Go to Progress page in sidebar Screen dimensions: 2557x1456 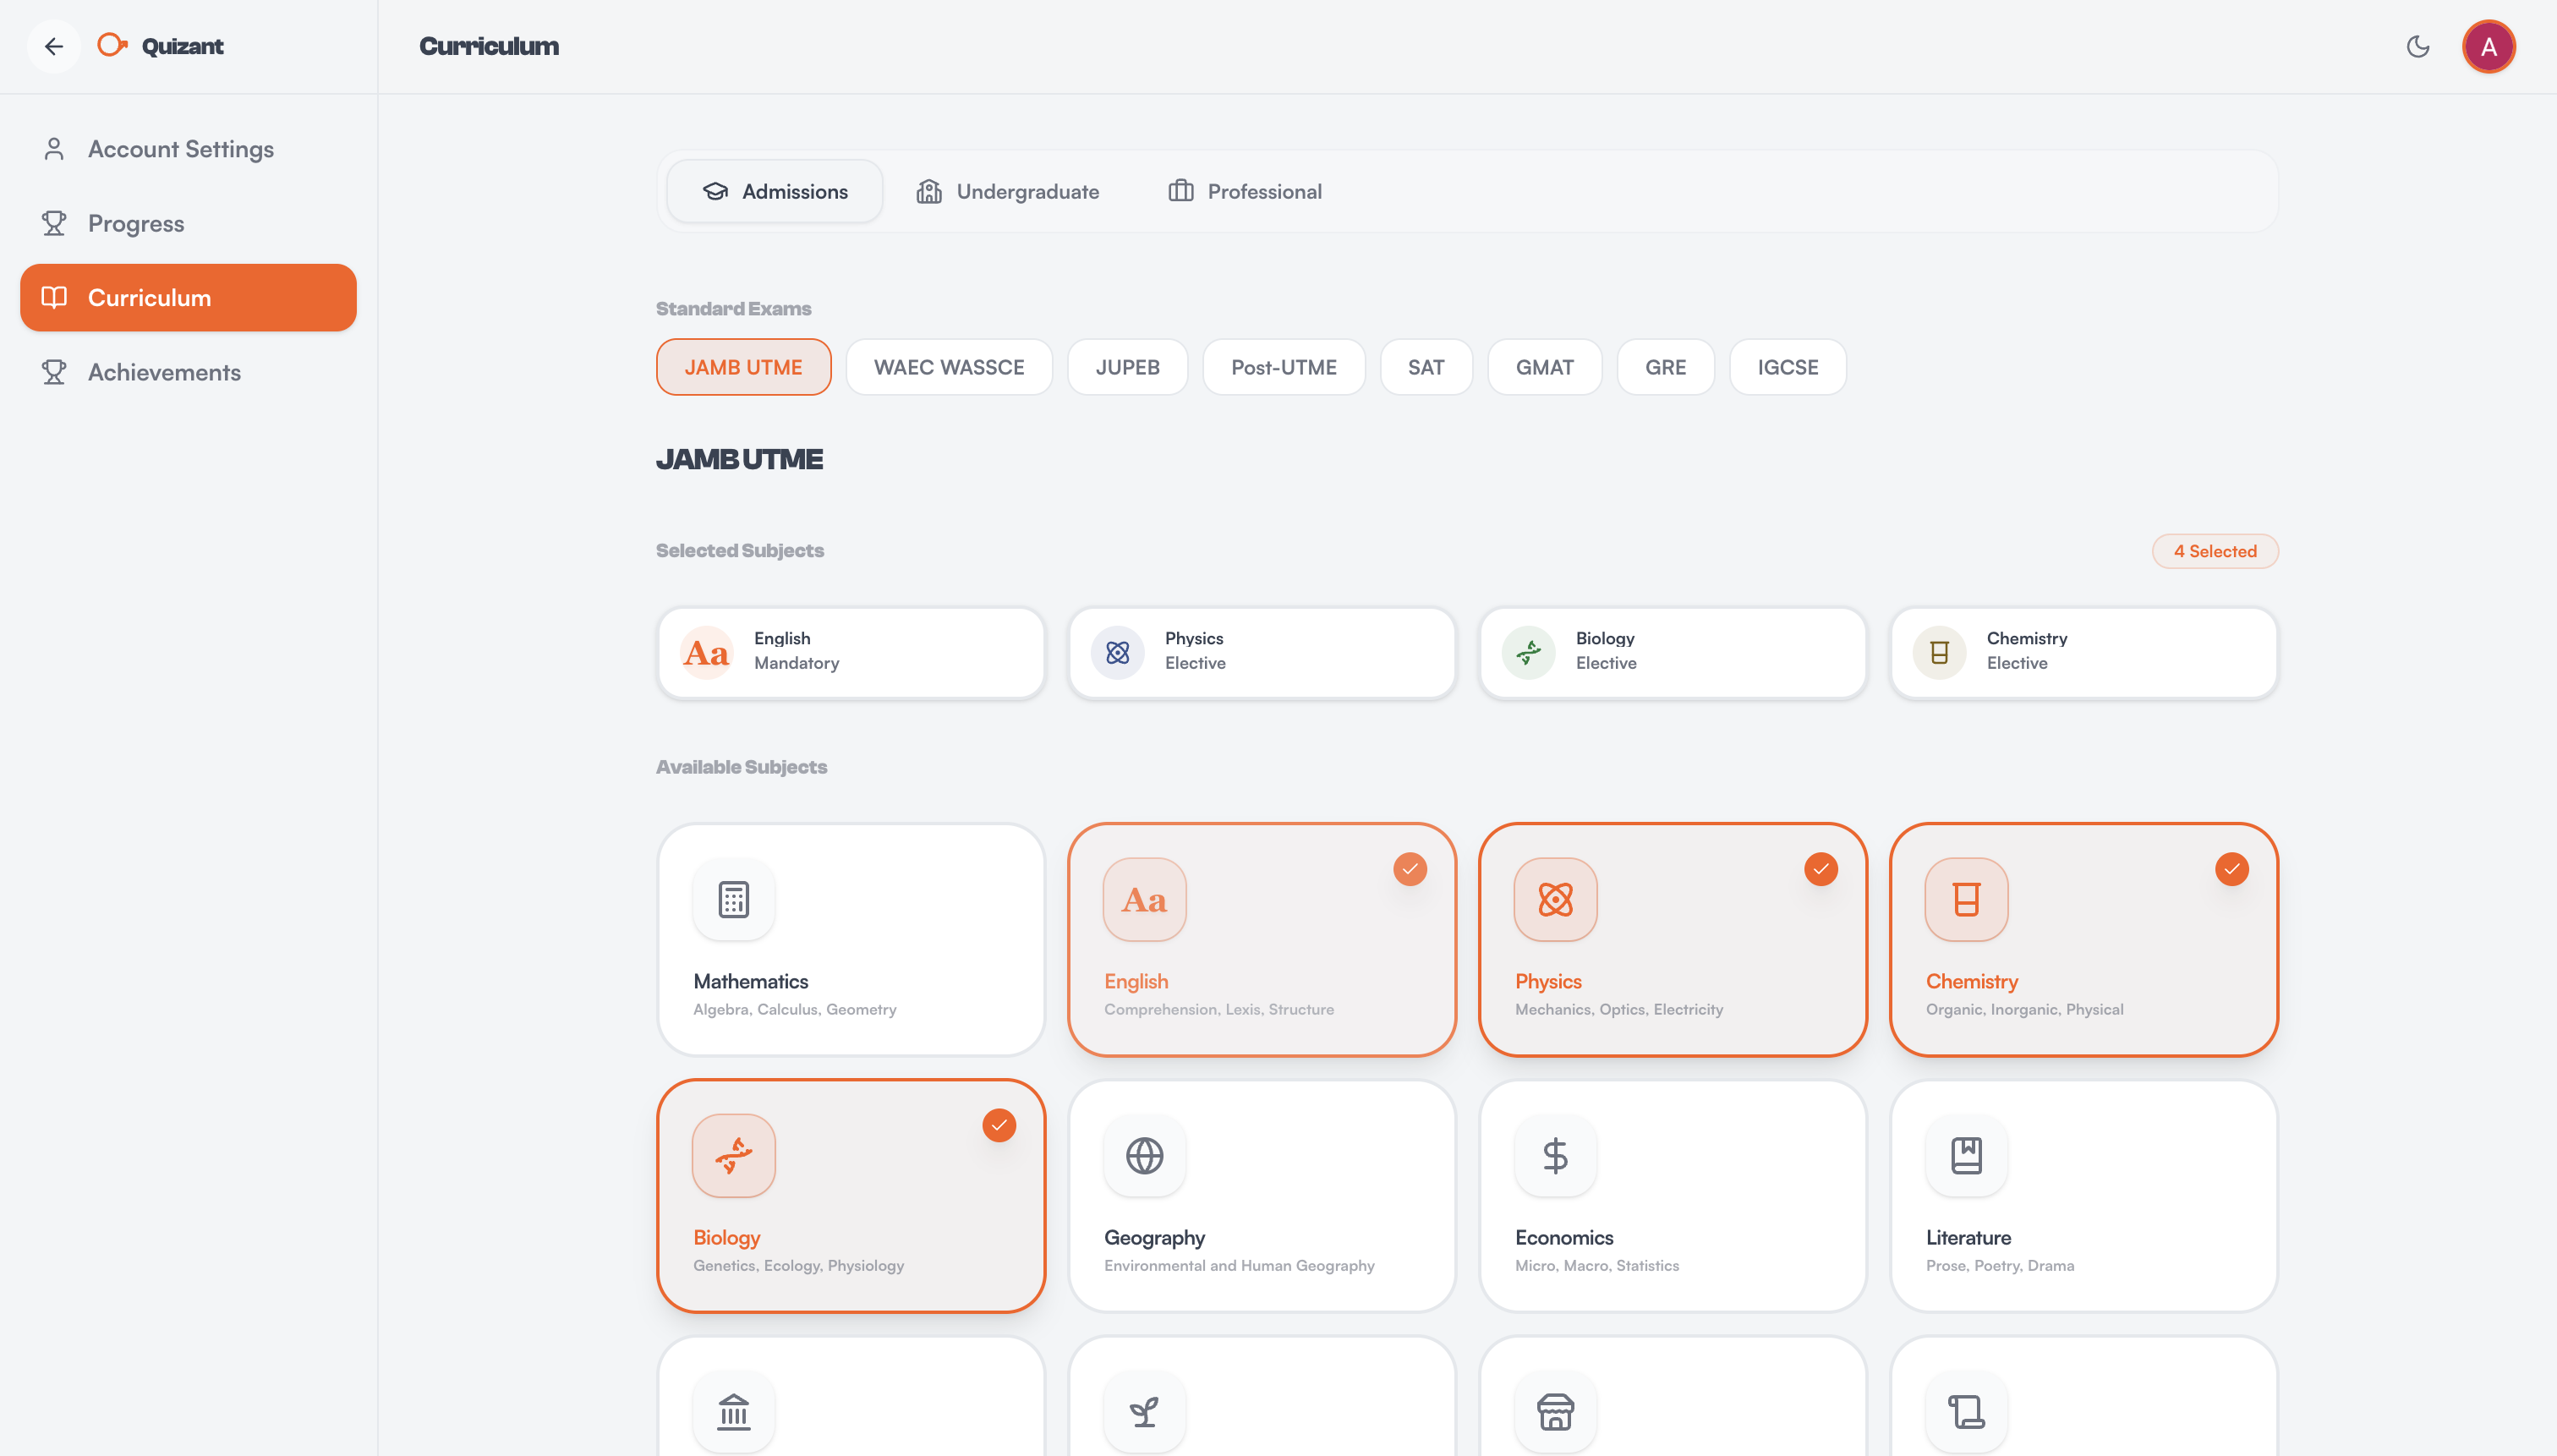[188, 223]
